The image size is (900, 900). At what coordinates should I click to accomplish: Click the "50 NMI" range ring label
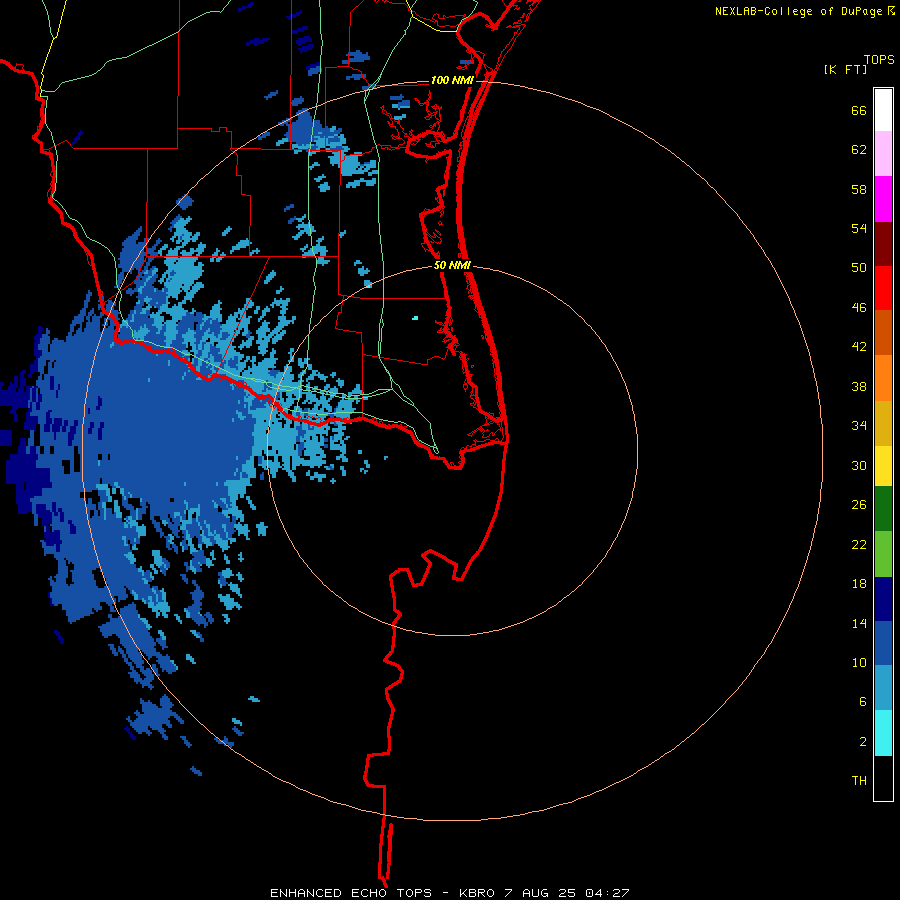pyautogui.click(x=452, y=265)
